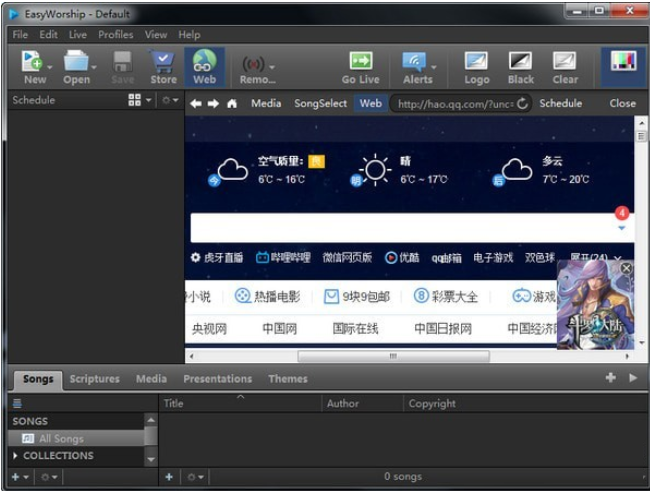
Task: Click the Go Live button
Action: point(361,68)
